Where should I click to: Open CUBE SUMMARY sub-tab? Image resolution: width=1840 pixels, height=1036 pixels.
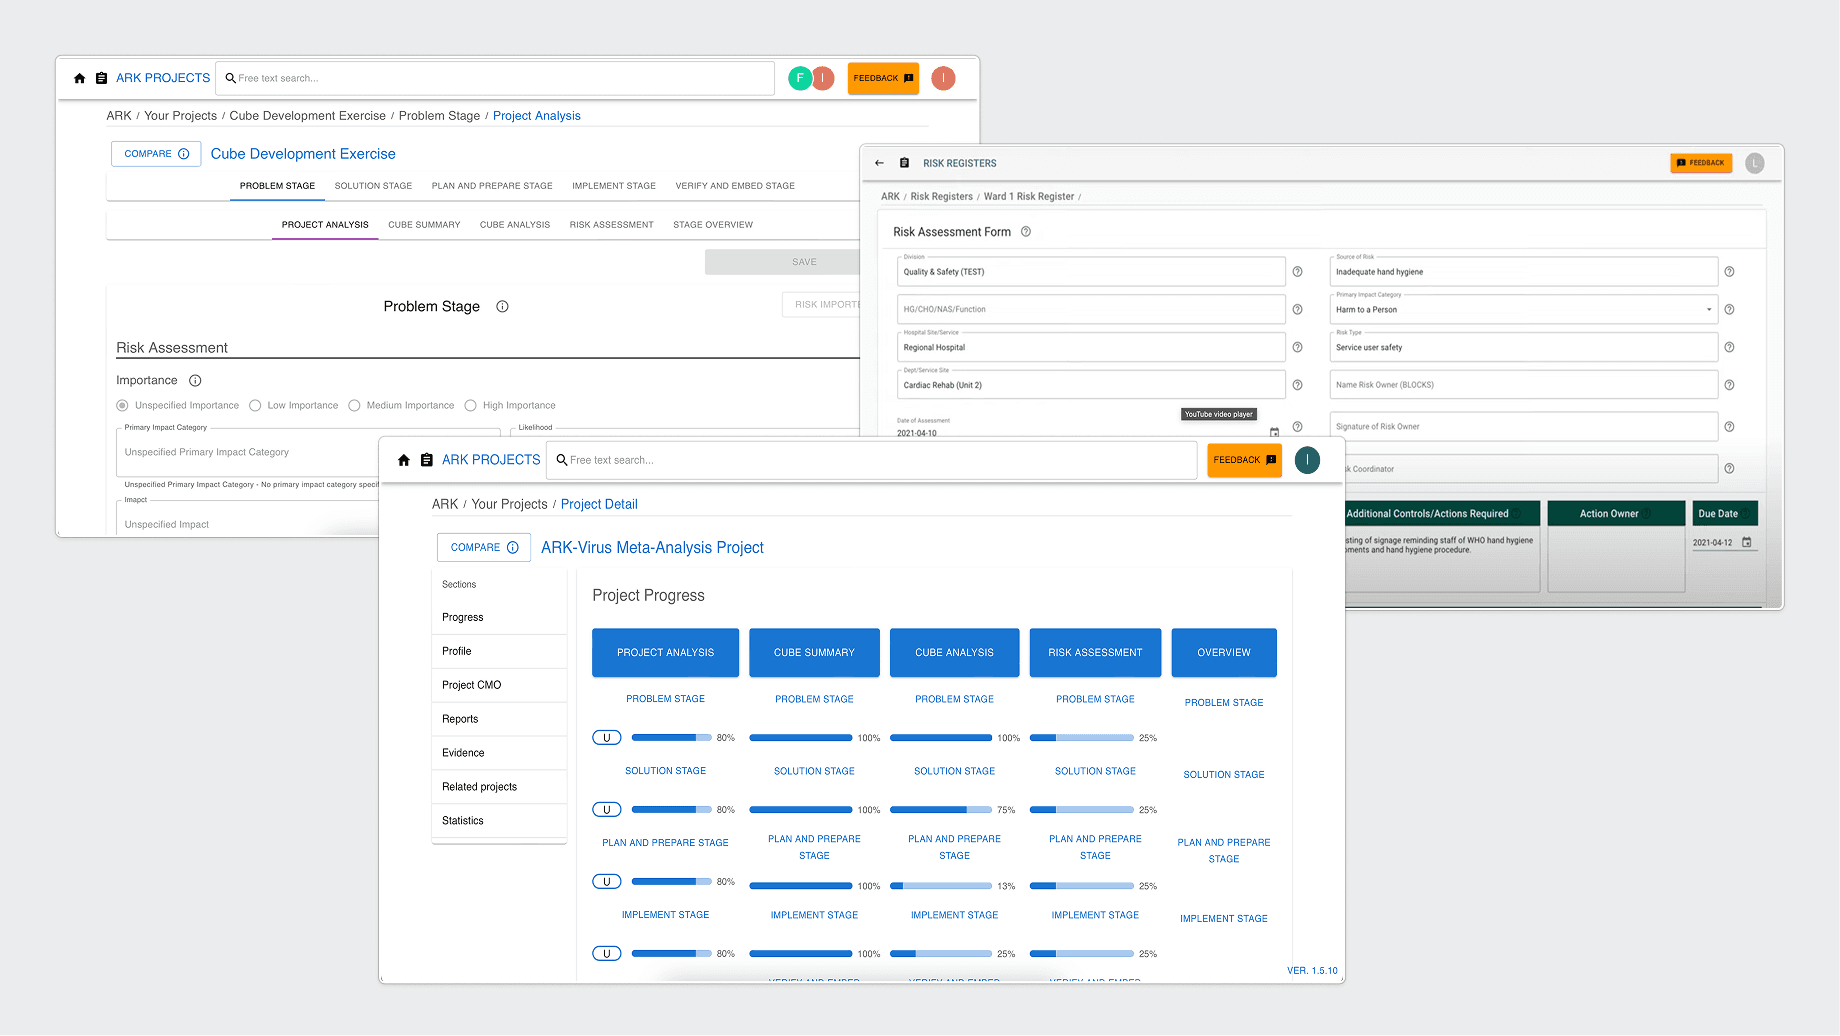[424, 225]
